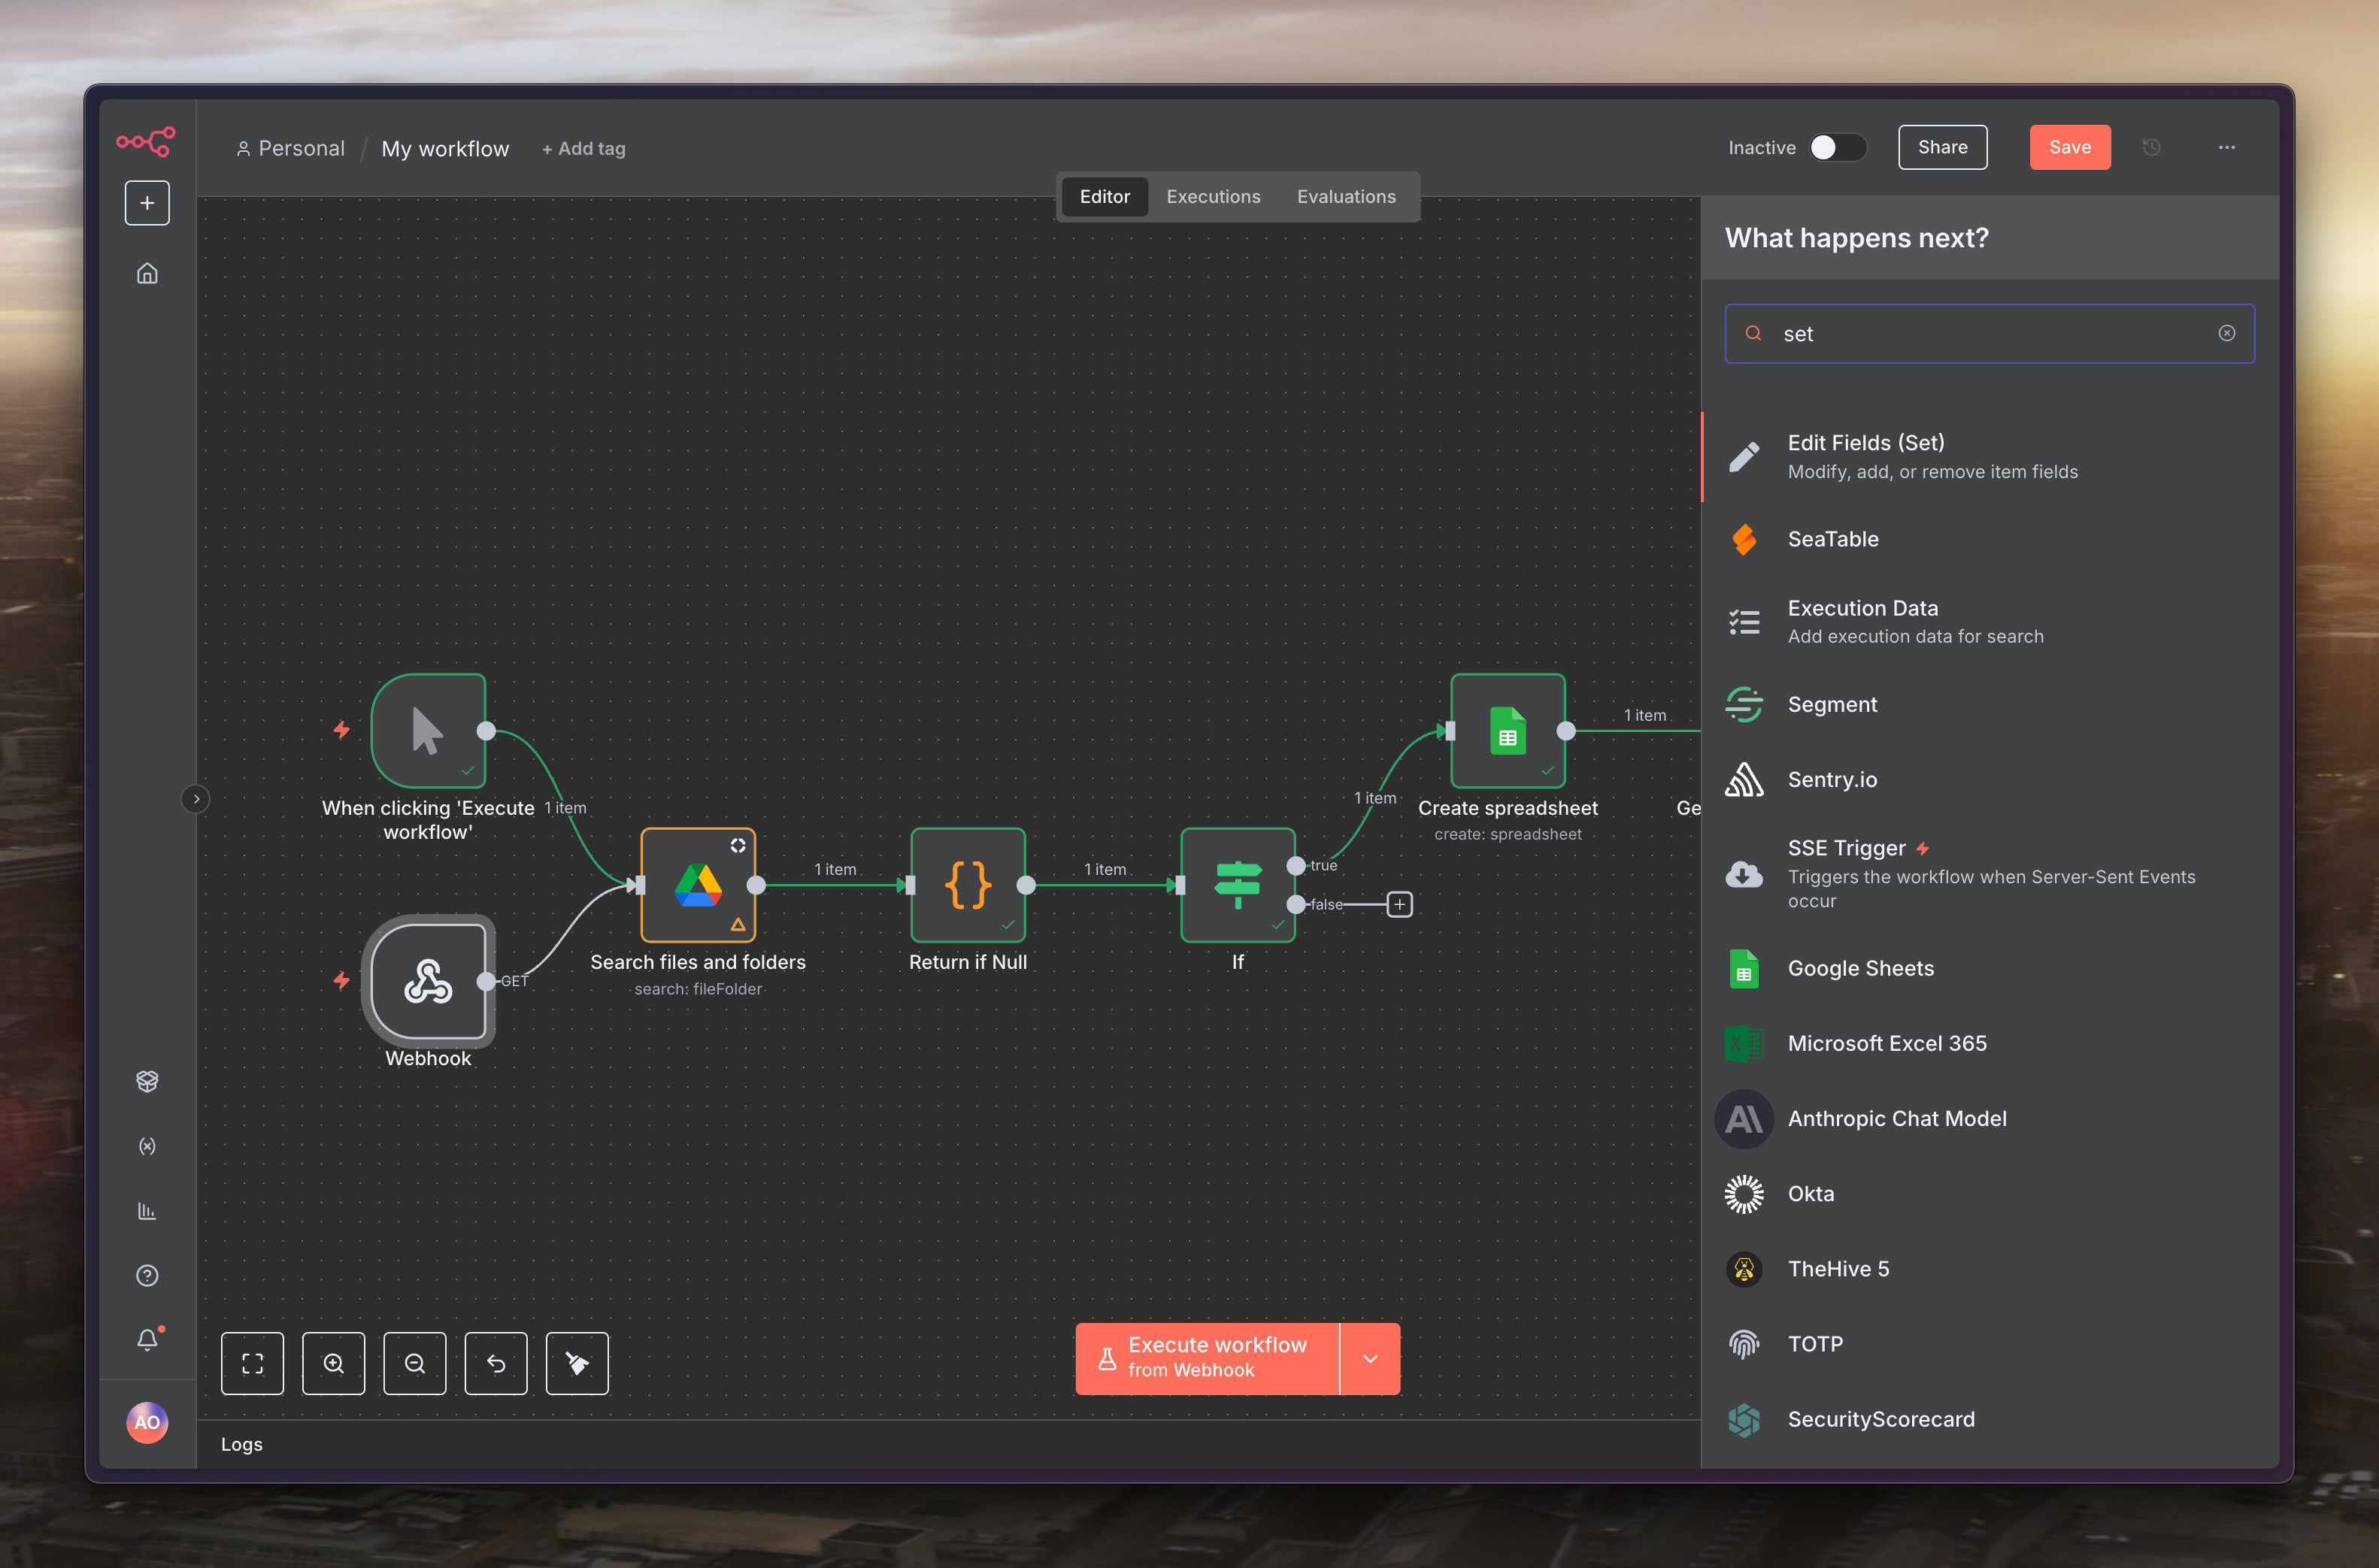Open the notifications bell icon
This screenshot has width=2379, height=1568.
[147, 1339]
